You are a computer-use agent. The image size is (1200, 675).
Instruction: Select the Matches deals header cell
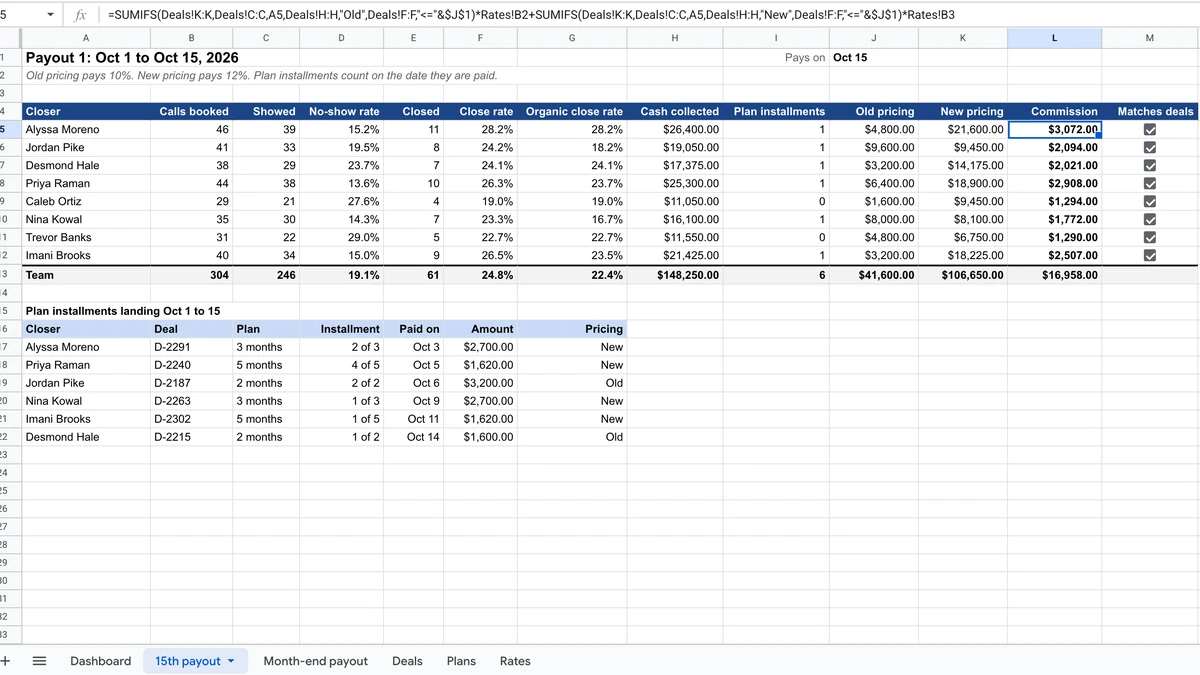coord(1149,112)
